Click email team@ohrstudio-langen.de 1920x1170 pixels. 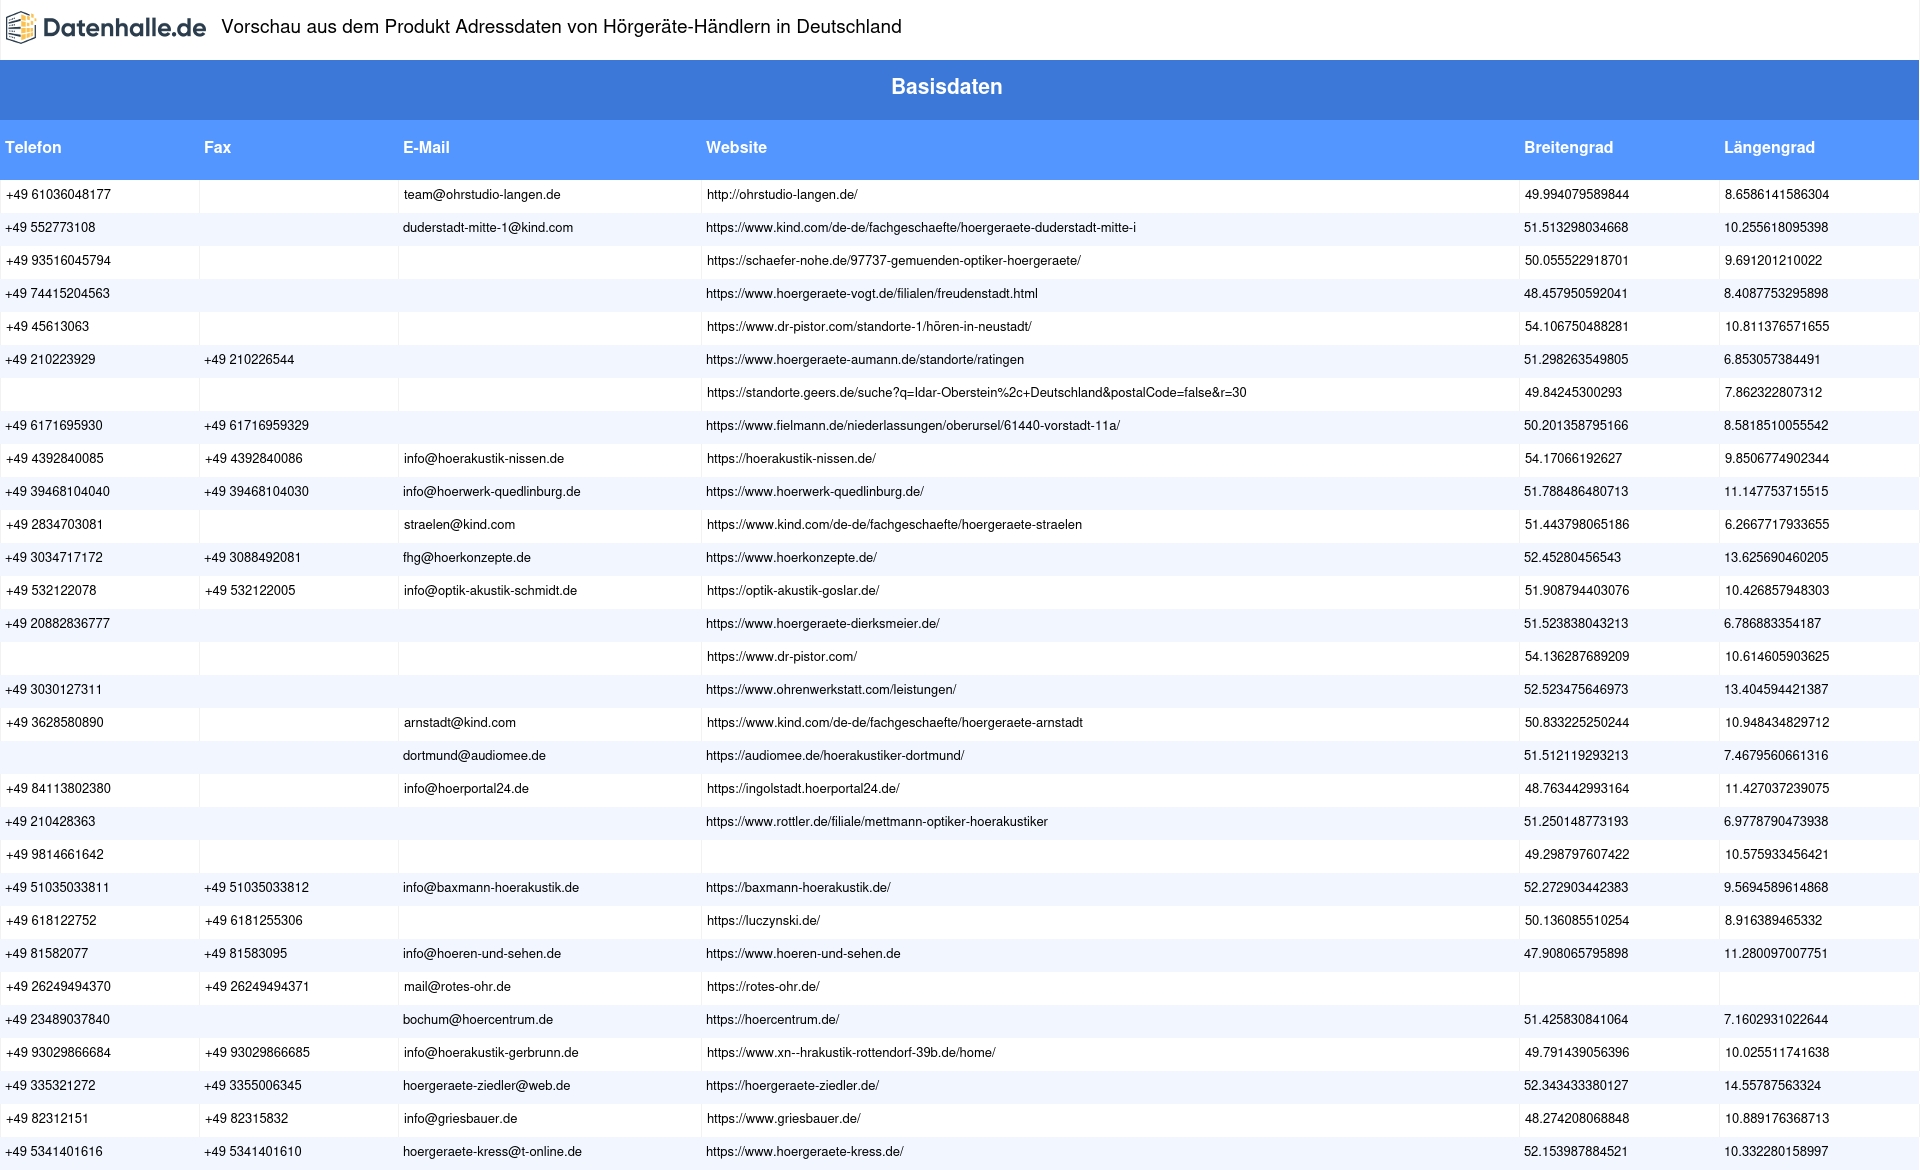click(x=481, y=195)
